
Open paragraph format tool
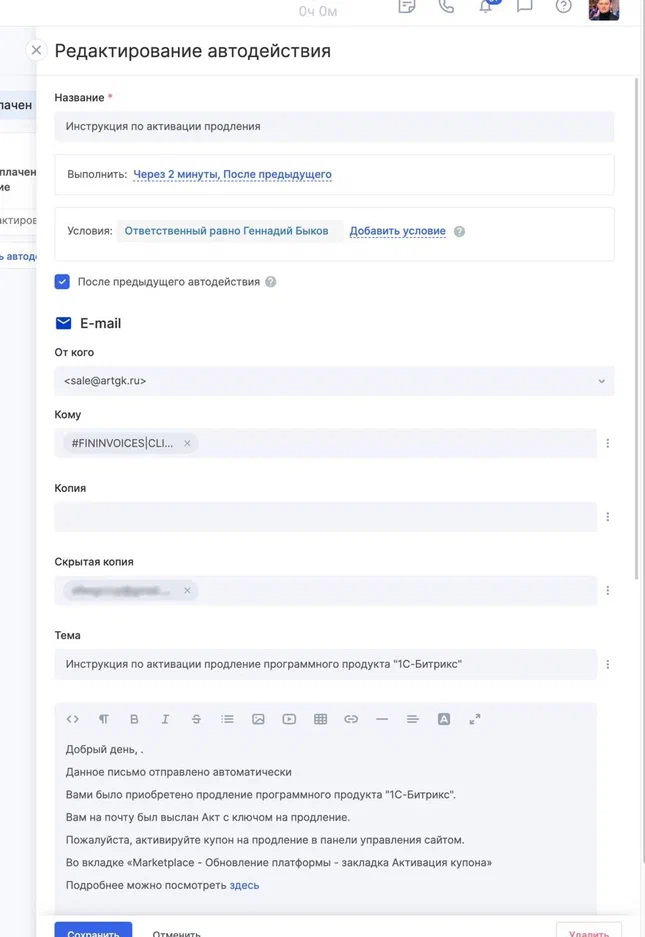point(103,719)
